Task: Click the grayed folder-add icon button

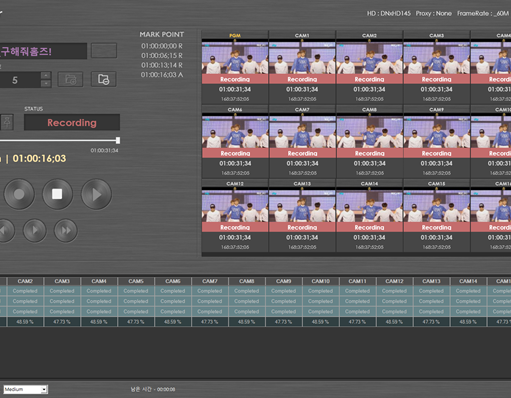Action: 70,79
